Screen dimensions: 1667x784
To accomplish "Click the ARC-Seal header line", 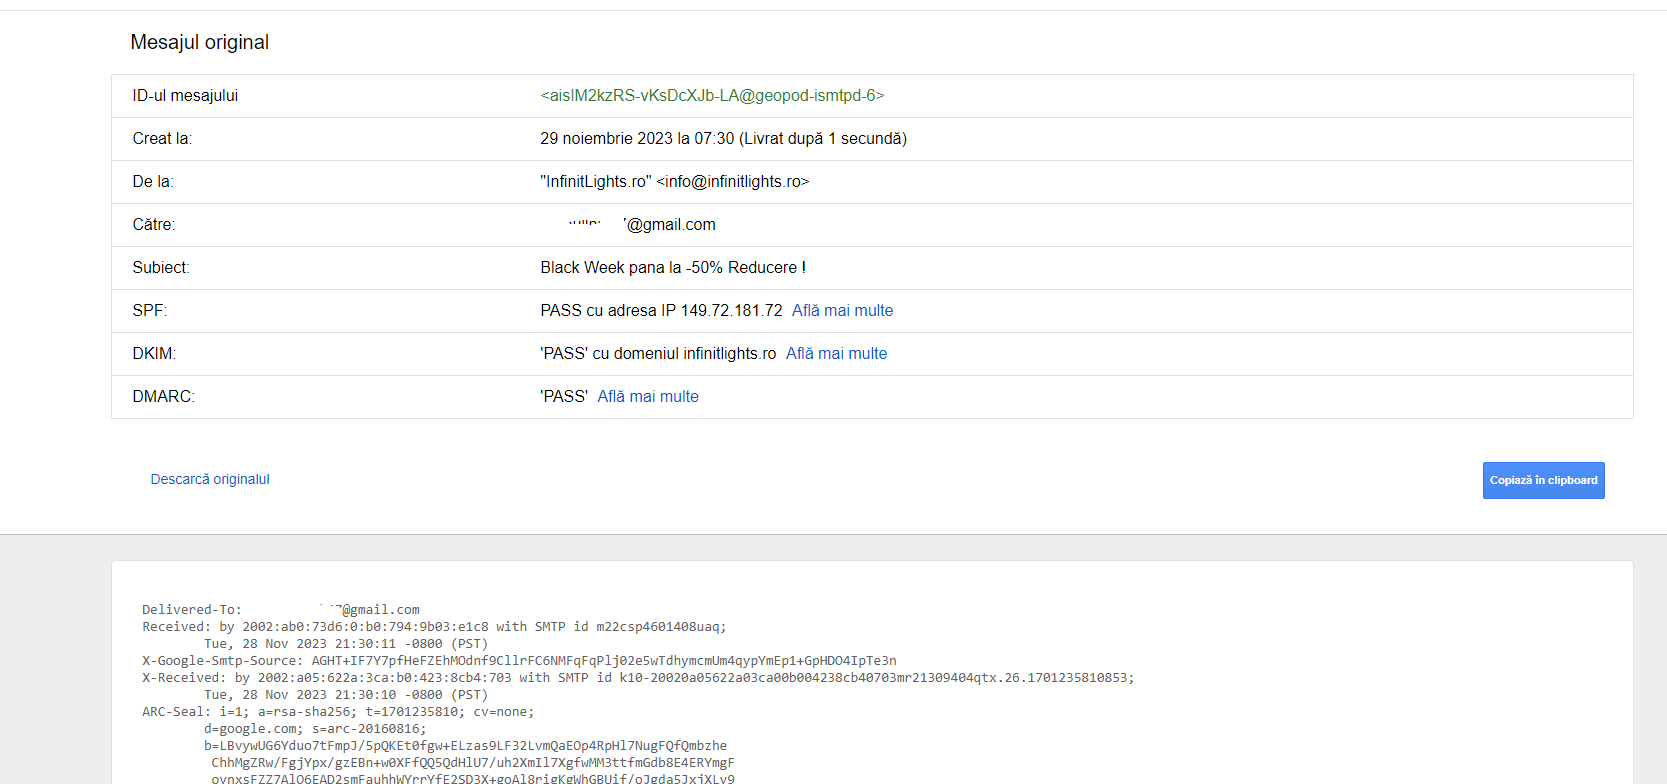I will pos(338,712).
